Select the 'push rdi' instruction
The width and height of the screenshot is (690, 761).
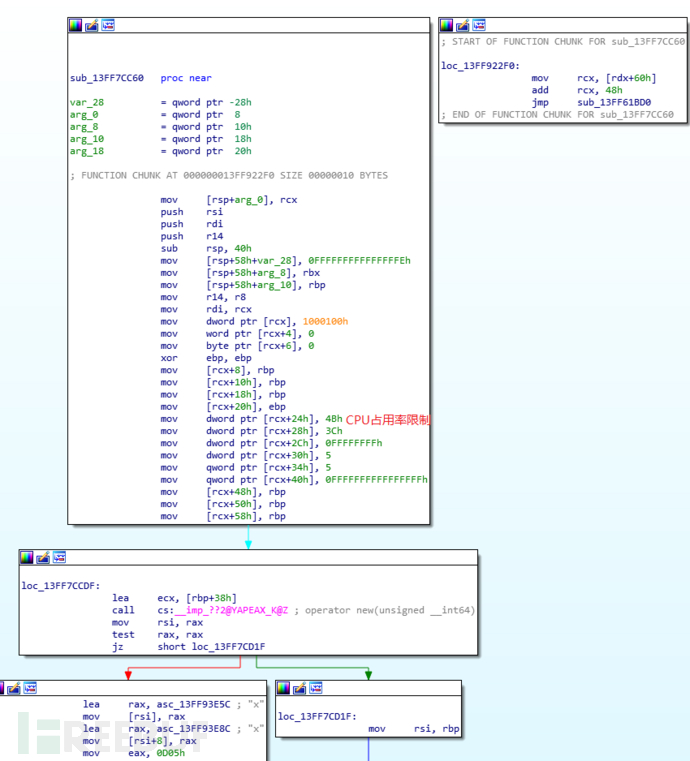pos(192,224)
